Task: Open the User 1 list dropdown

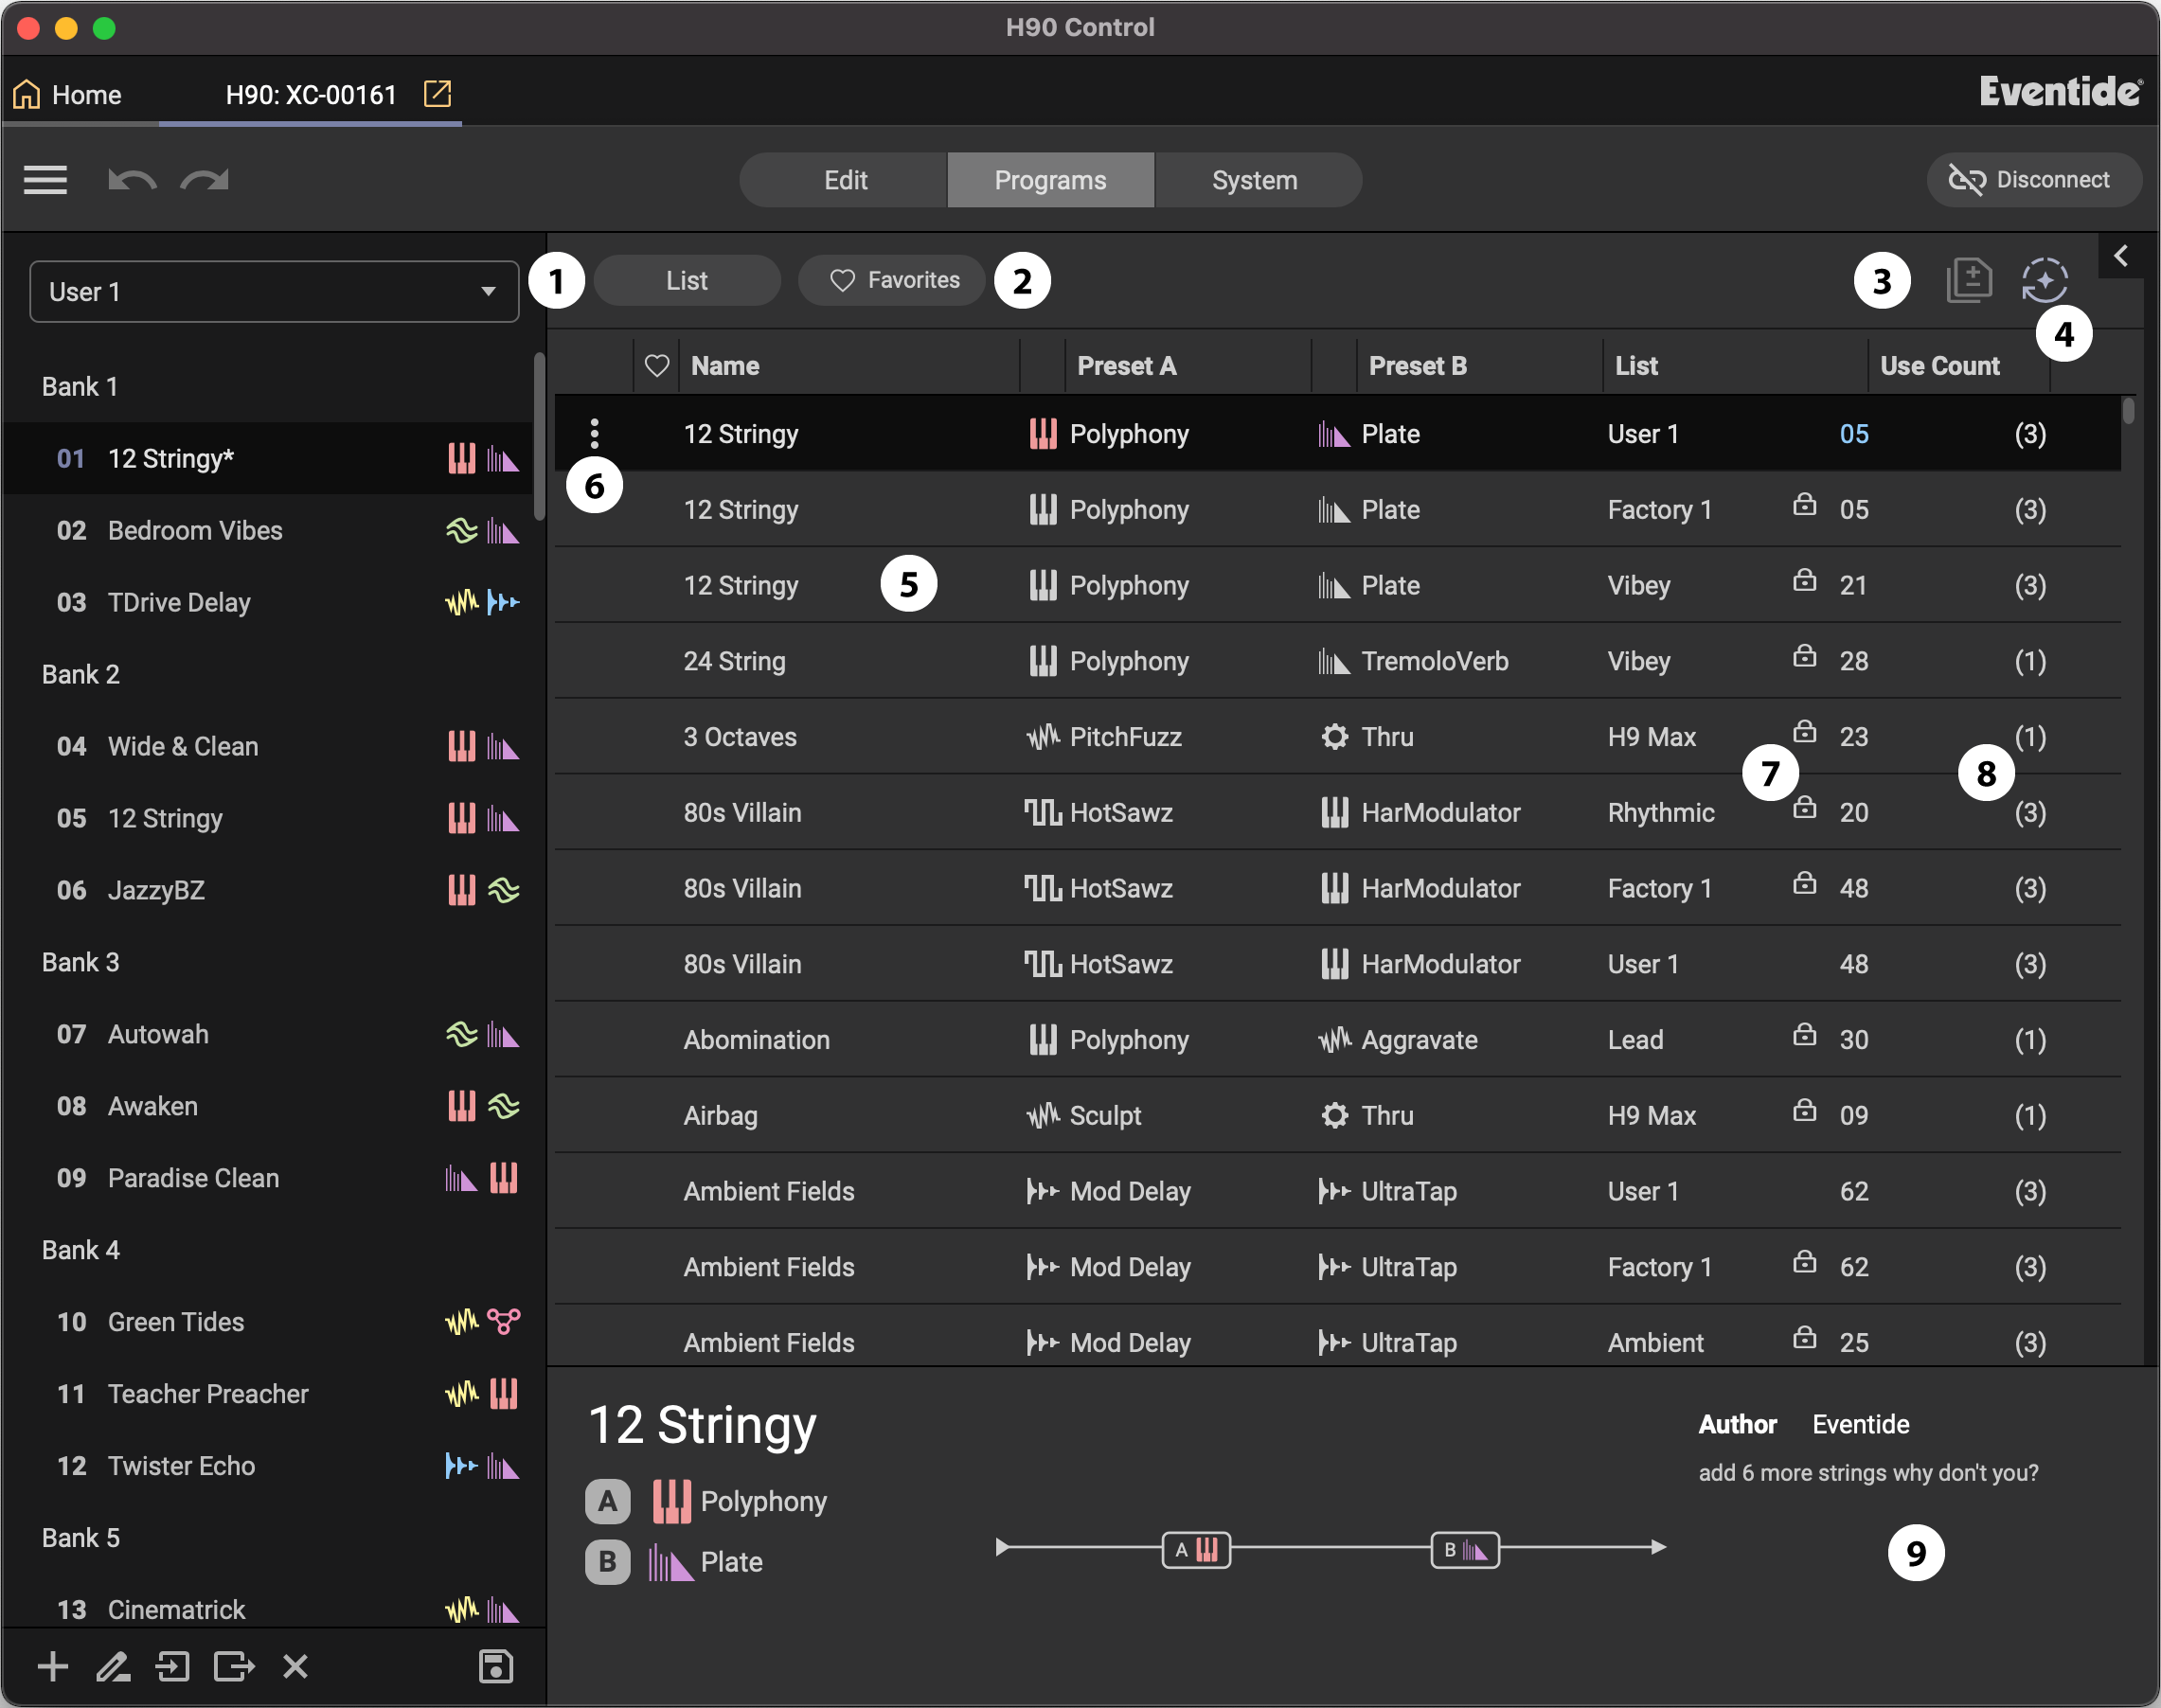Action: pyautogui.click(x=274, y=292)
